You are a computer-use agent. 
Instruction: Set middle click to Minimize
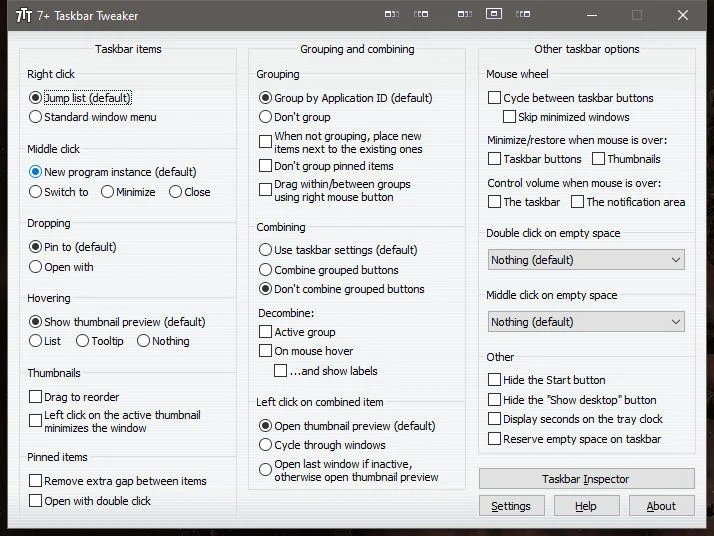coord(128,192)
